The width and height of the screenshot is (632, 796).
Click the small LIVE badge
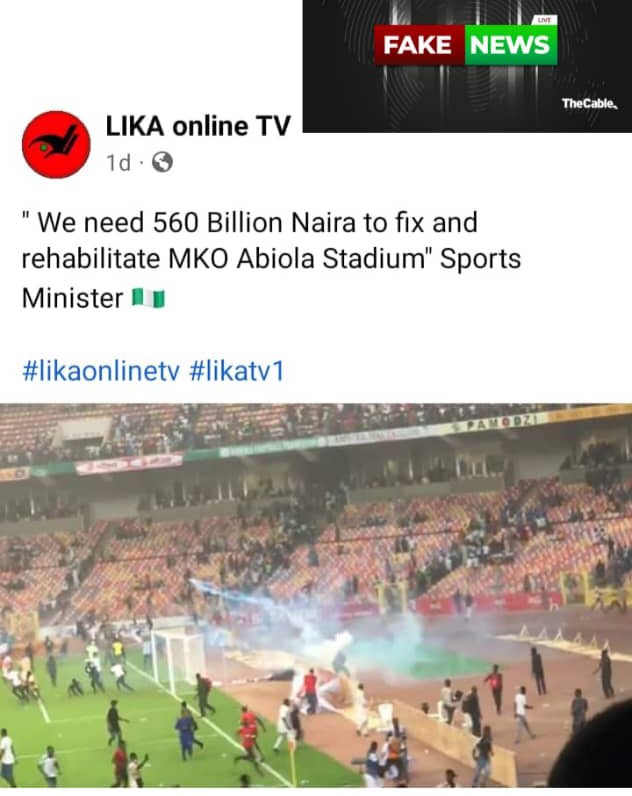pos(544,20)
